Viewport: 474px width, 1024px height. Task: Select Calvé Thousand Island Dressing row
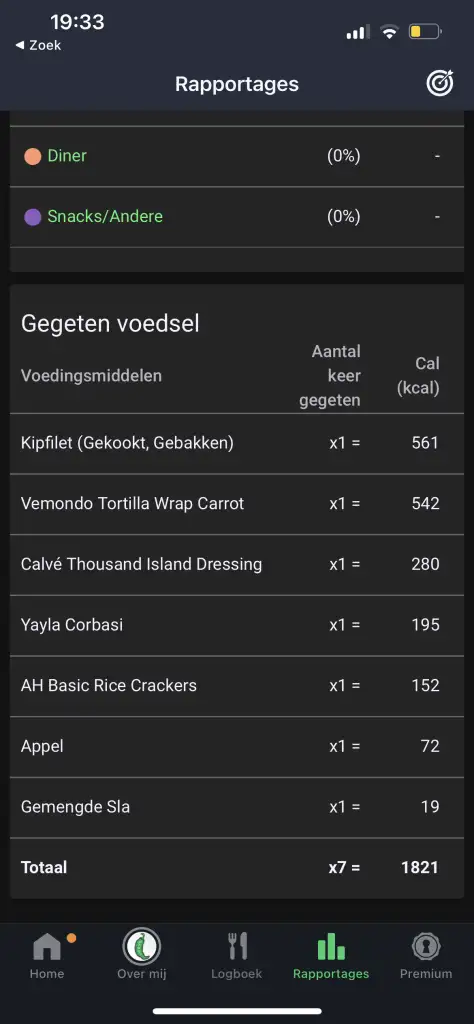coord(237,565)
